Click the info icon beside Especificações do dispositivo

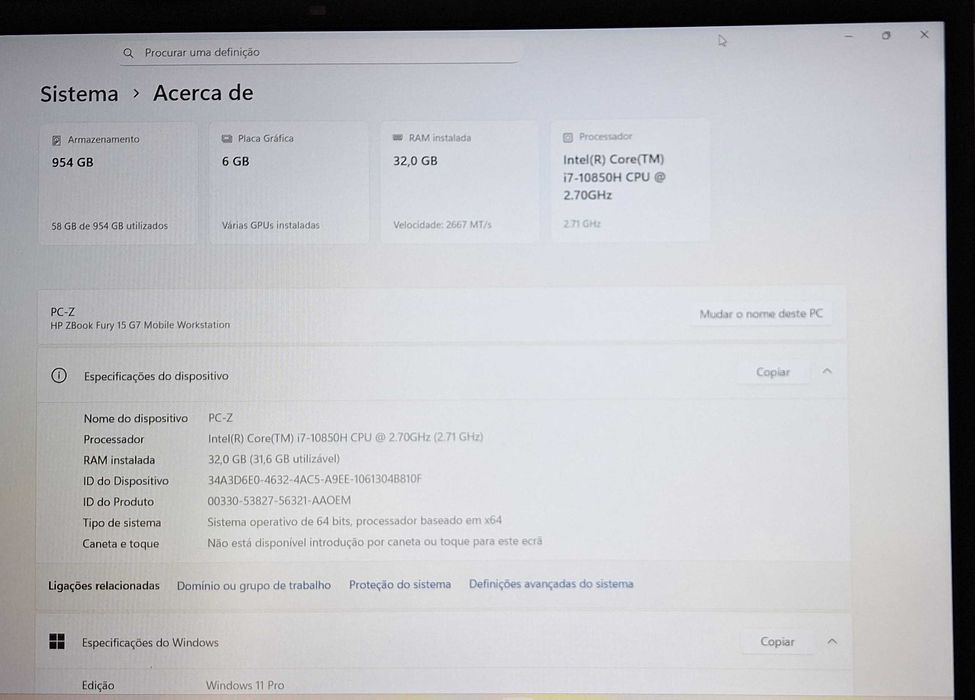click(x=59, y=375)
